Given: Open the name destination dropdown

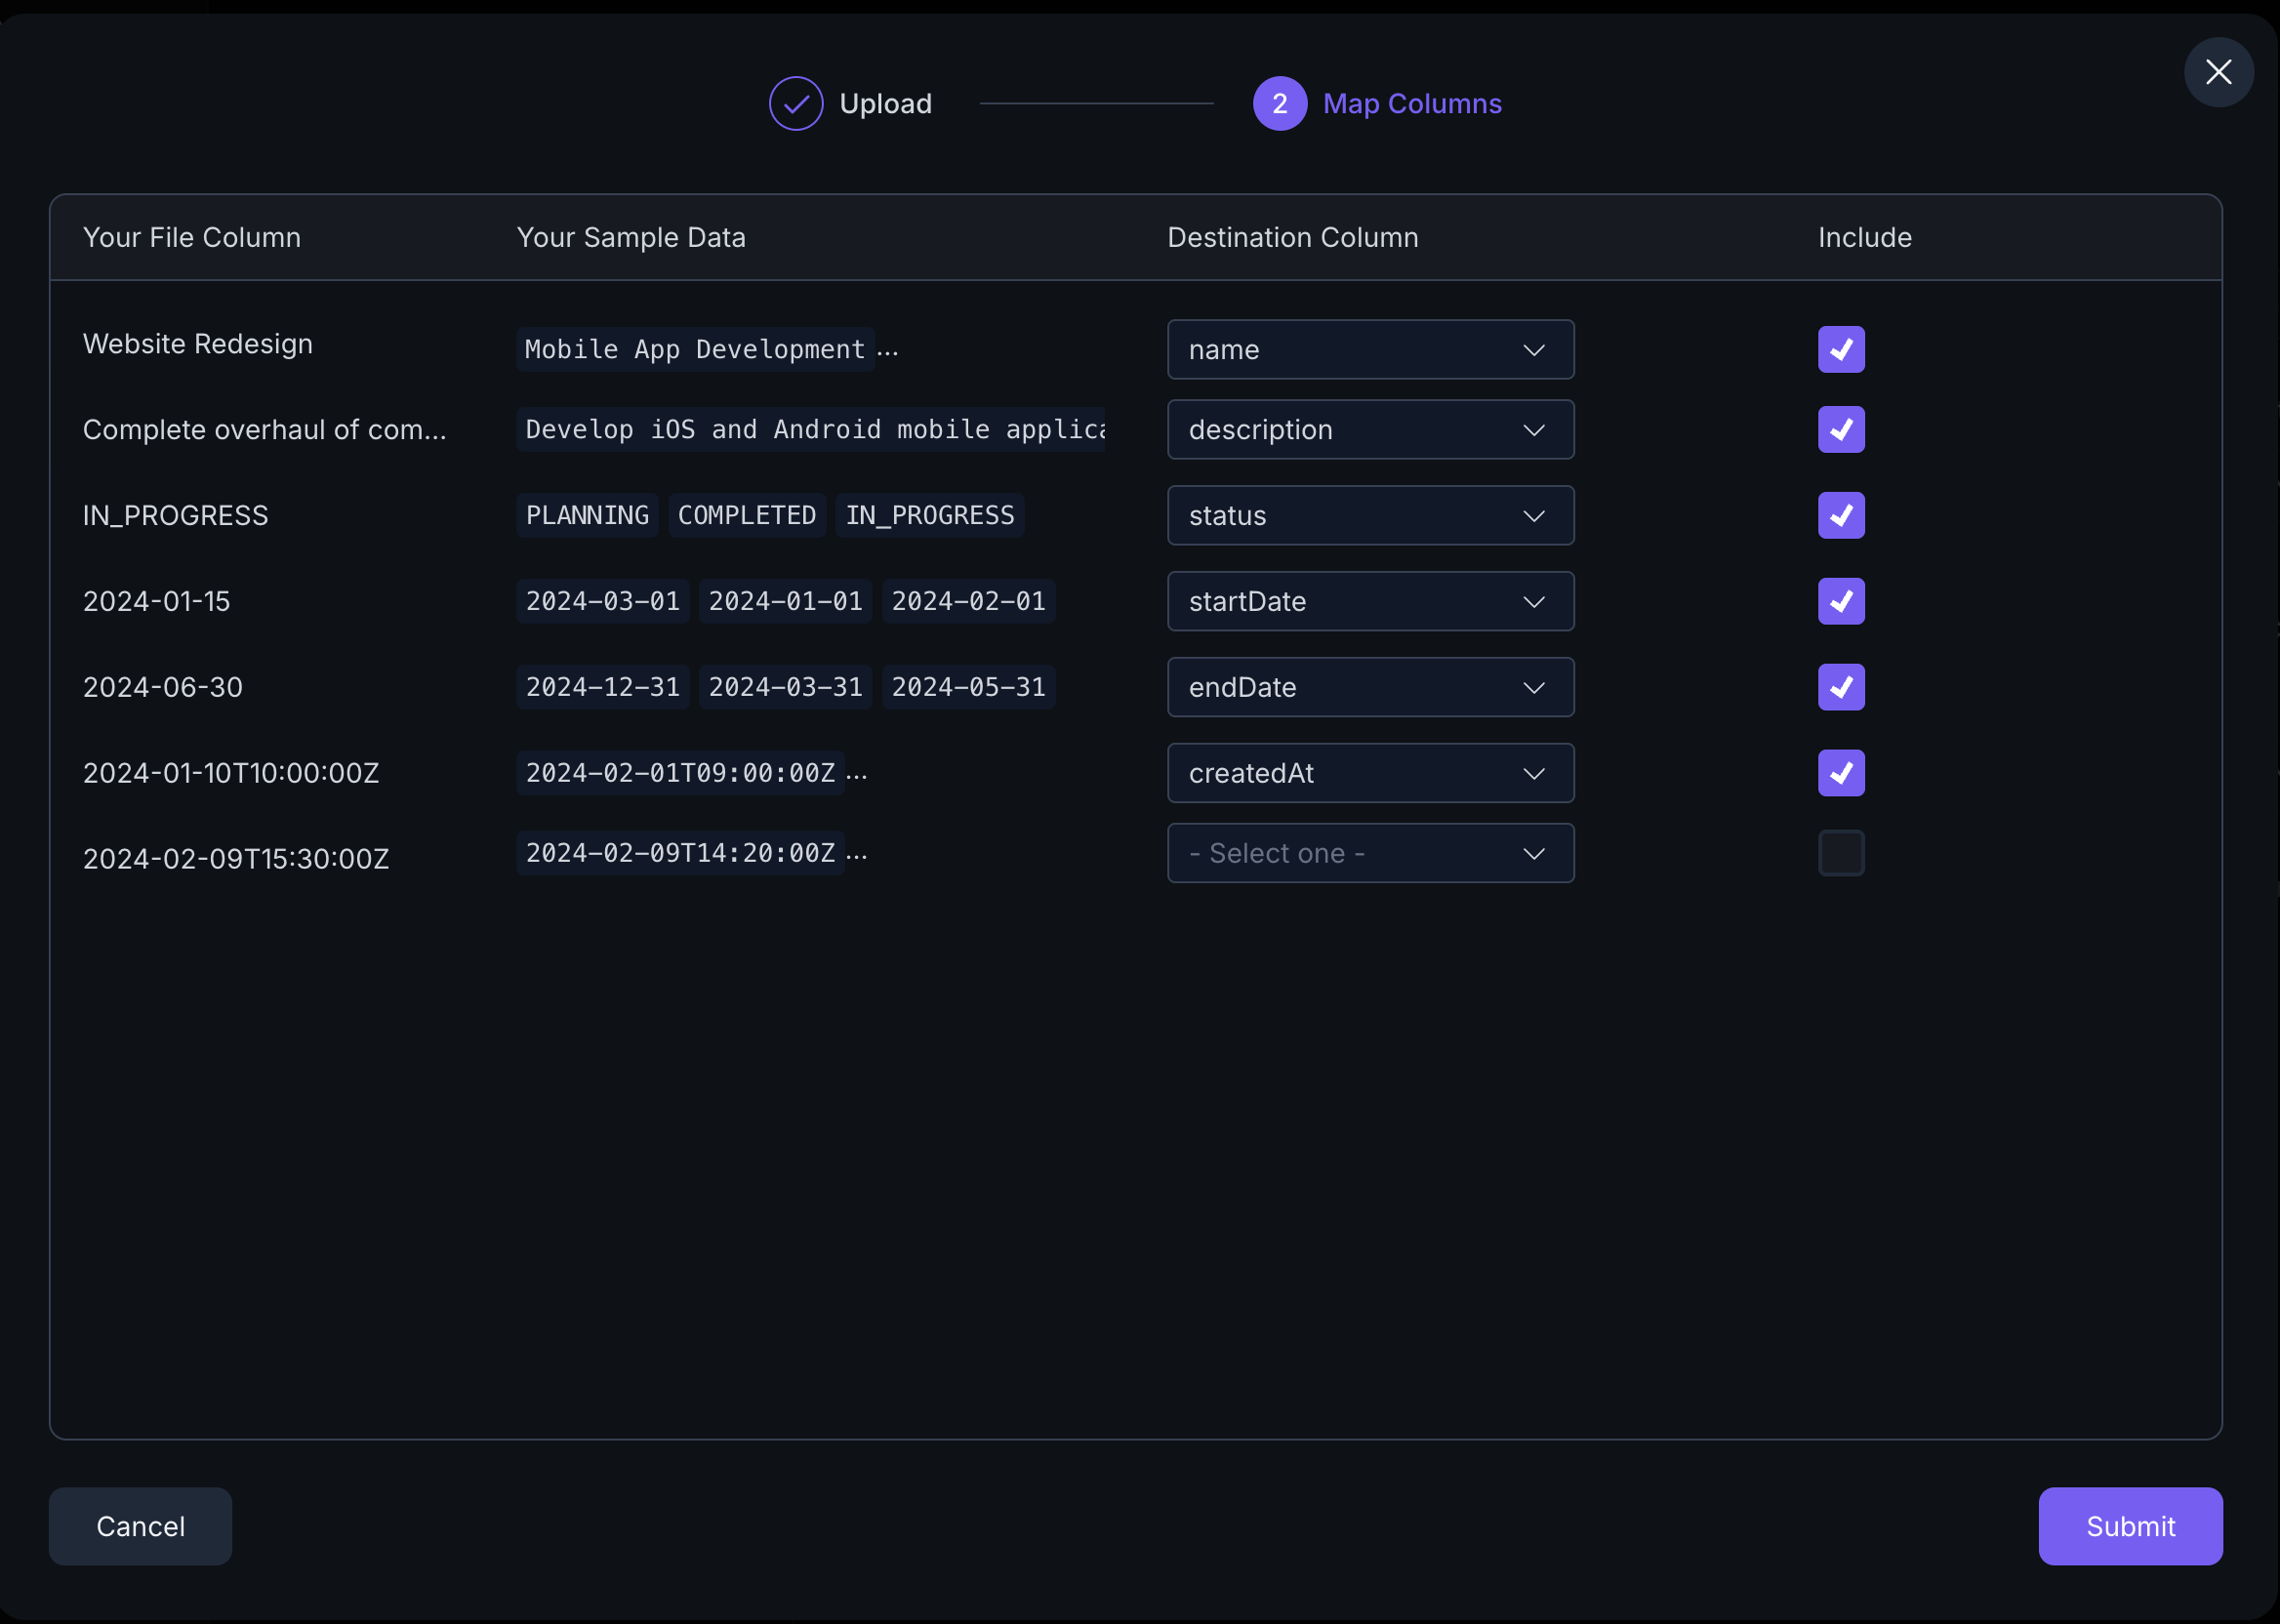Looking at the screenshot, I should click(x=1369, y=349).
